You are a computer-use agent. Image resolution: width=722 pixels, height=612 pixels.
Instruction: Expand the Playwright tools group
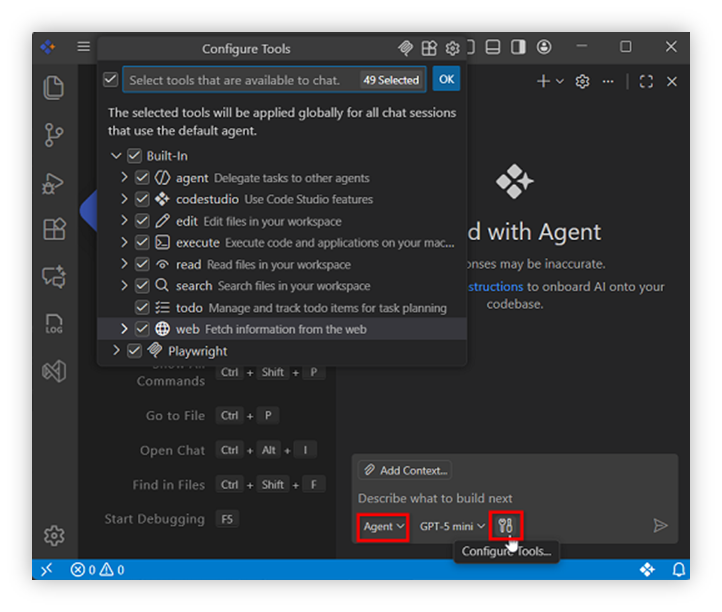tap(117, 351)
